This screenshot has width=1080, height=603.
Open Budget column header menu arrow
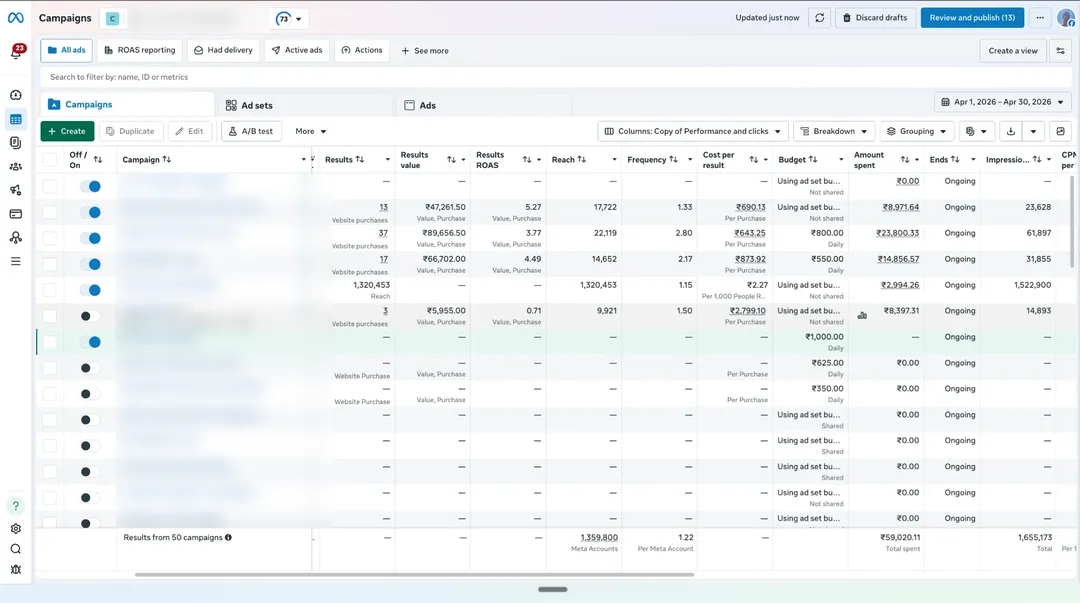[x=841, y=160]
